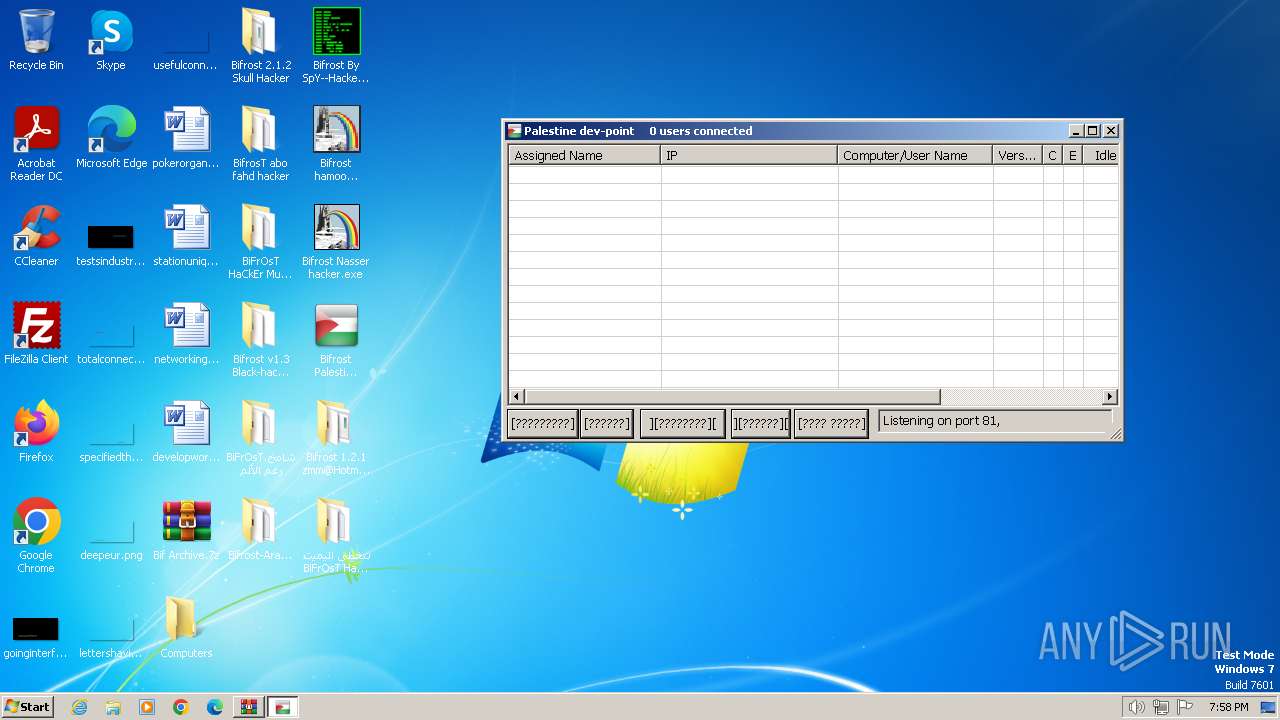Select BifrosT abo fahd hacker folder
The image size is (1280, 720).
261,144
